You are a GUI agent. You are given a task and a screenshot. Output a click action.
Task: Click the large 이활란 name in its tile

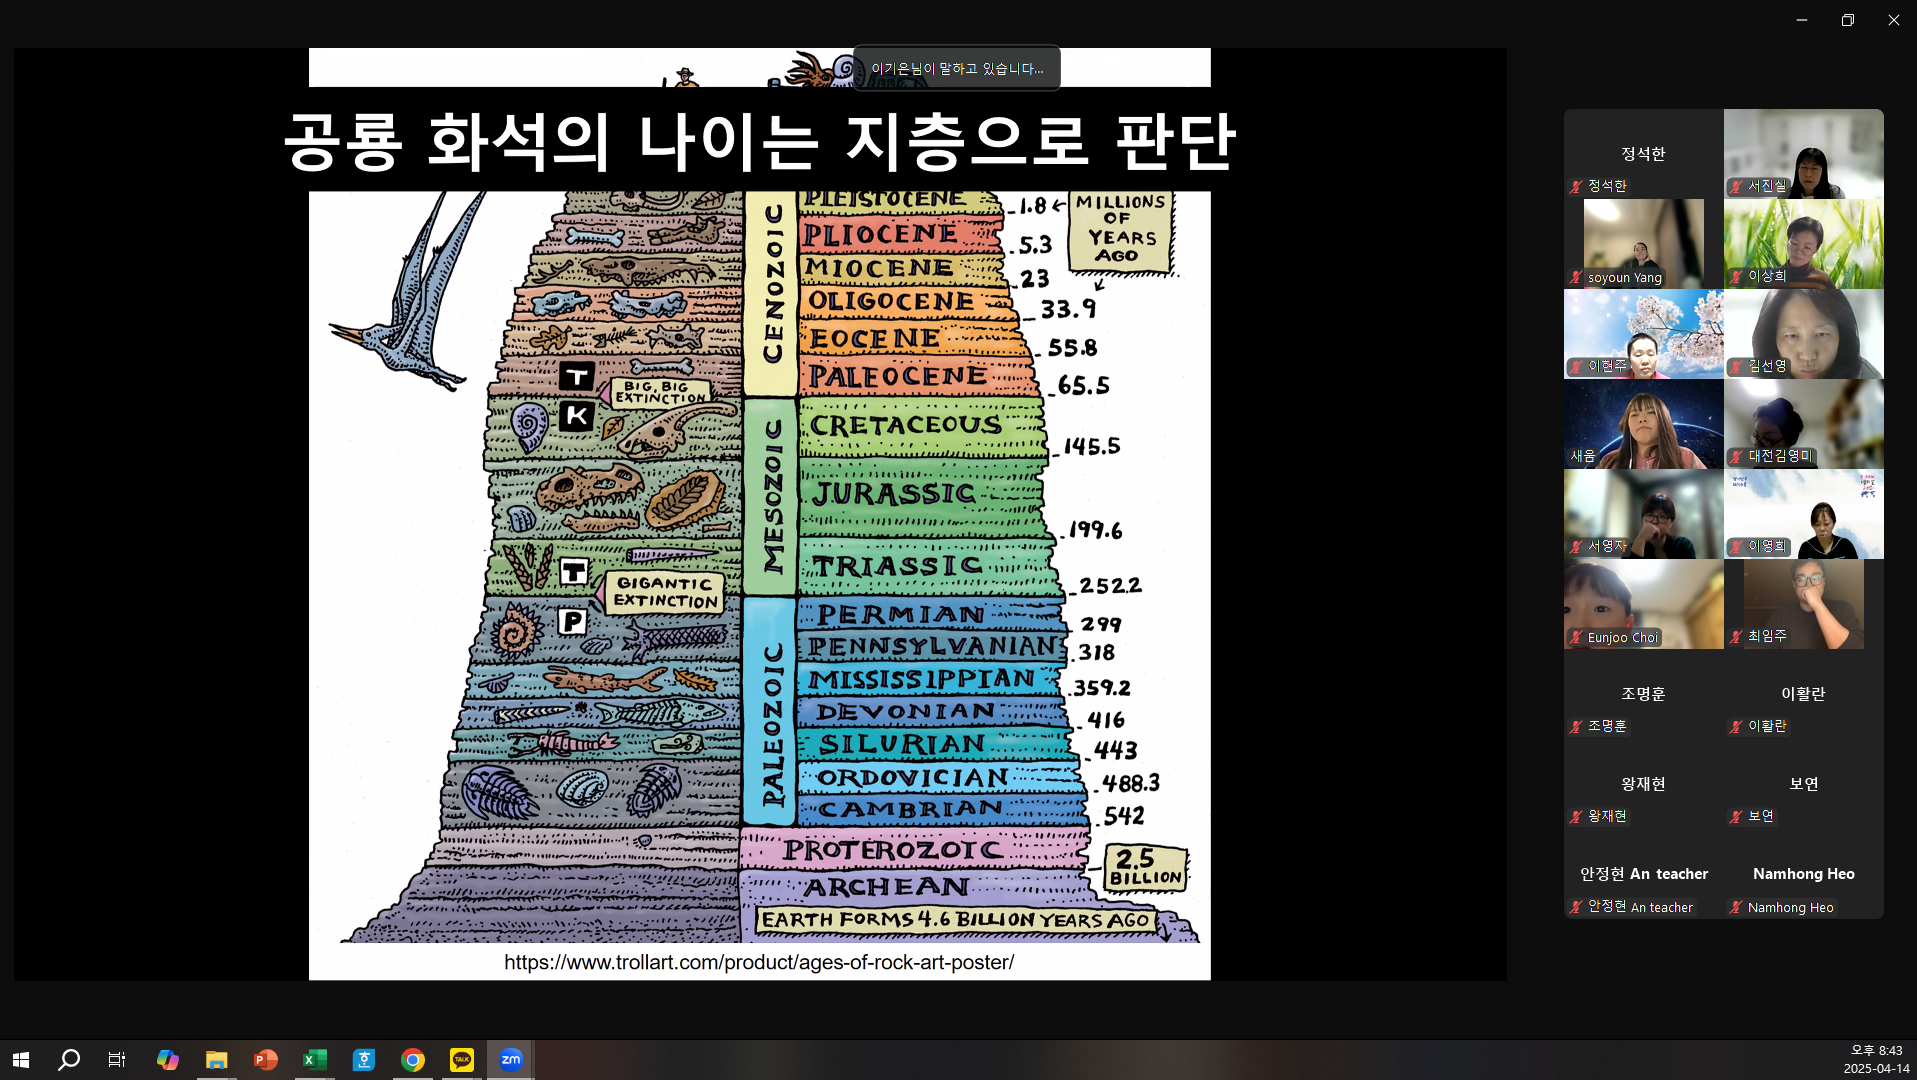point(1803,694)
